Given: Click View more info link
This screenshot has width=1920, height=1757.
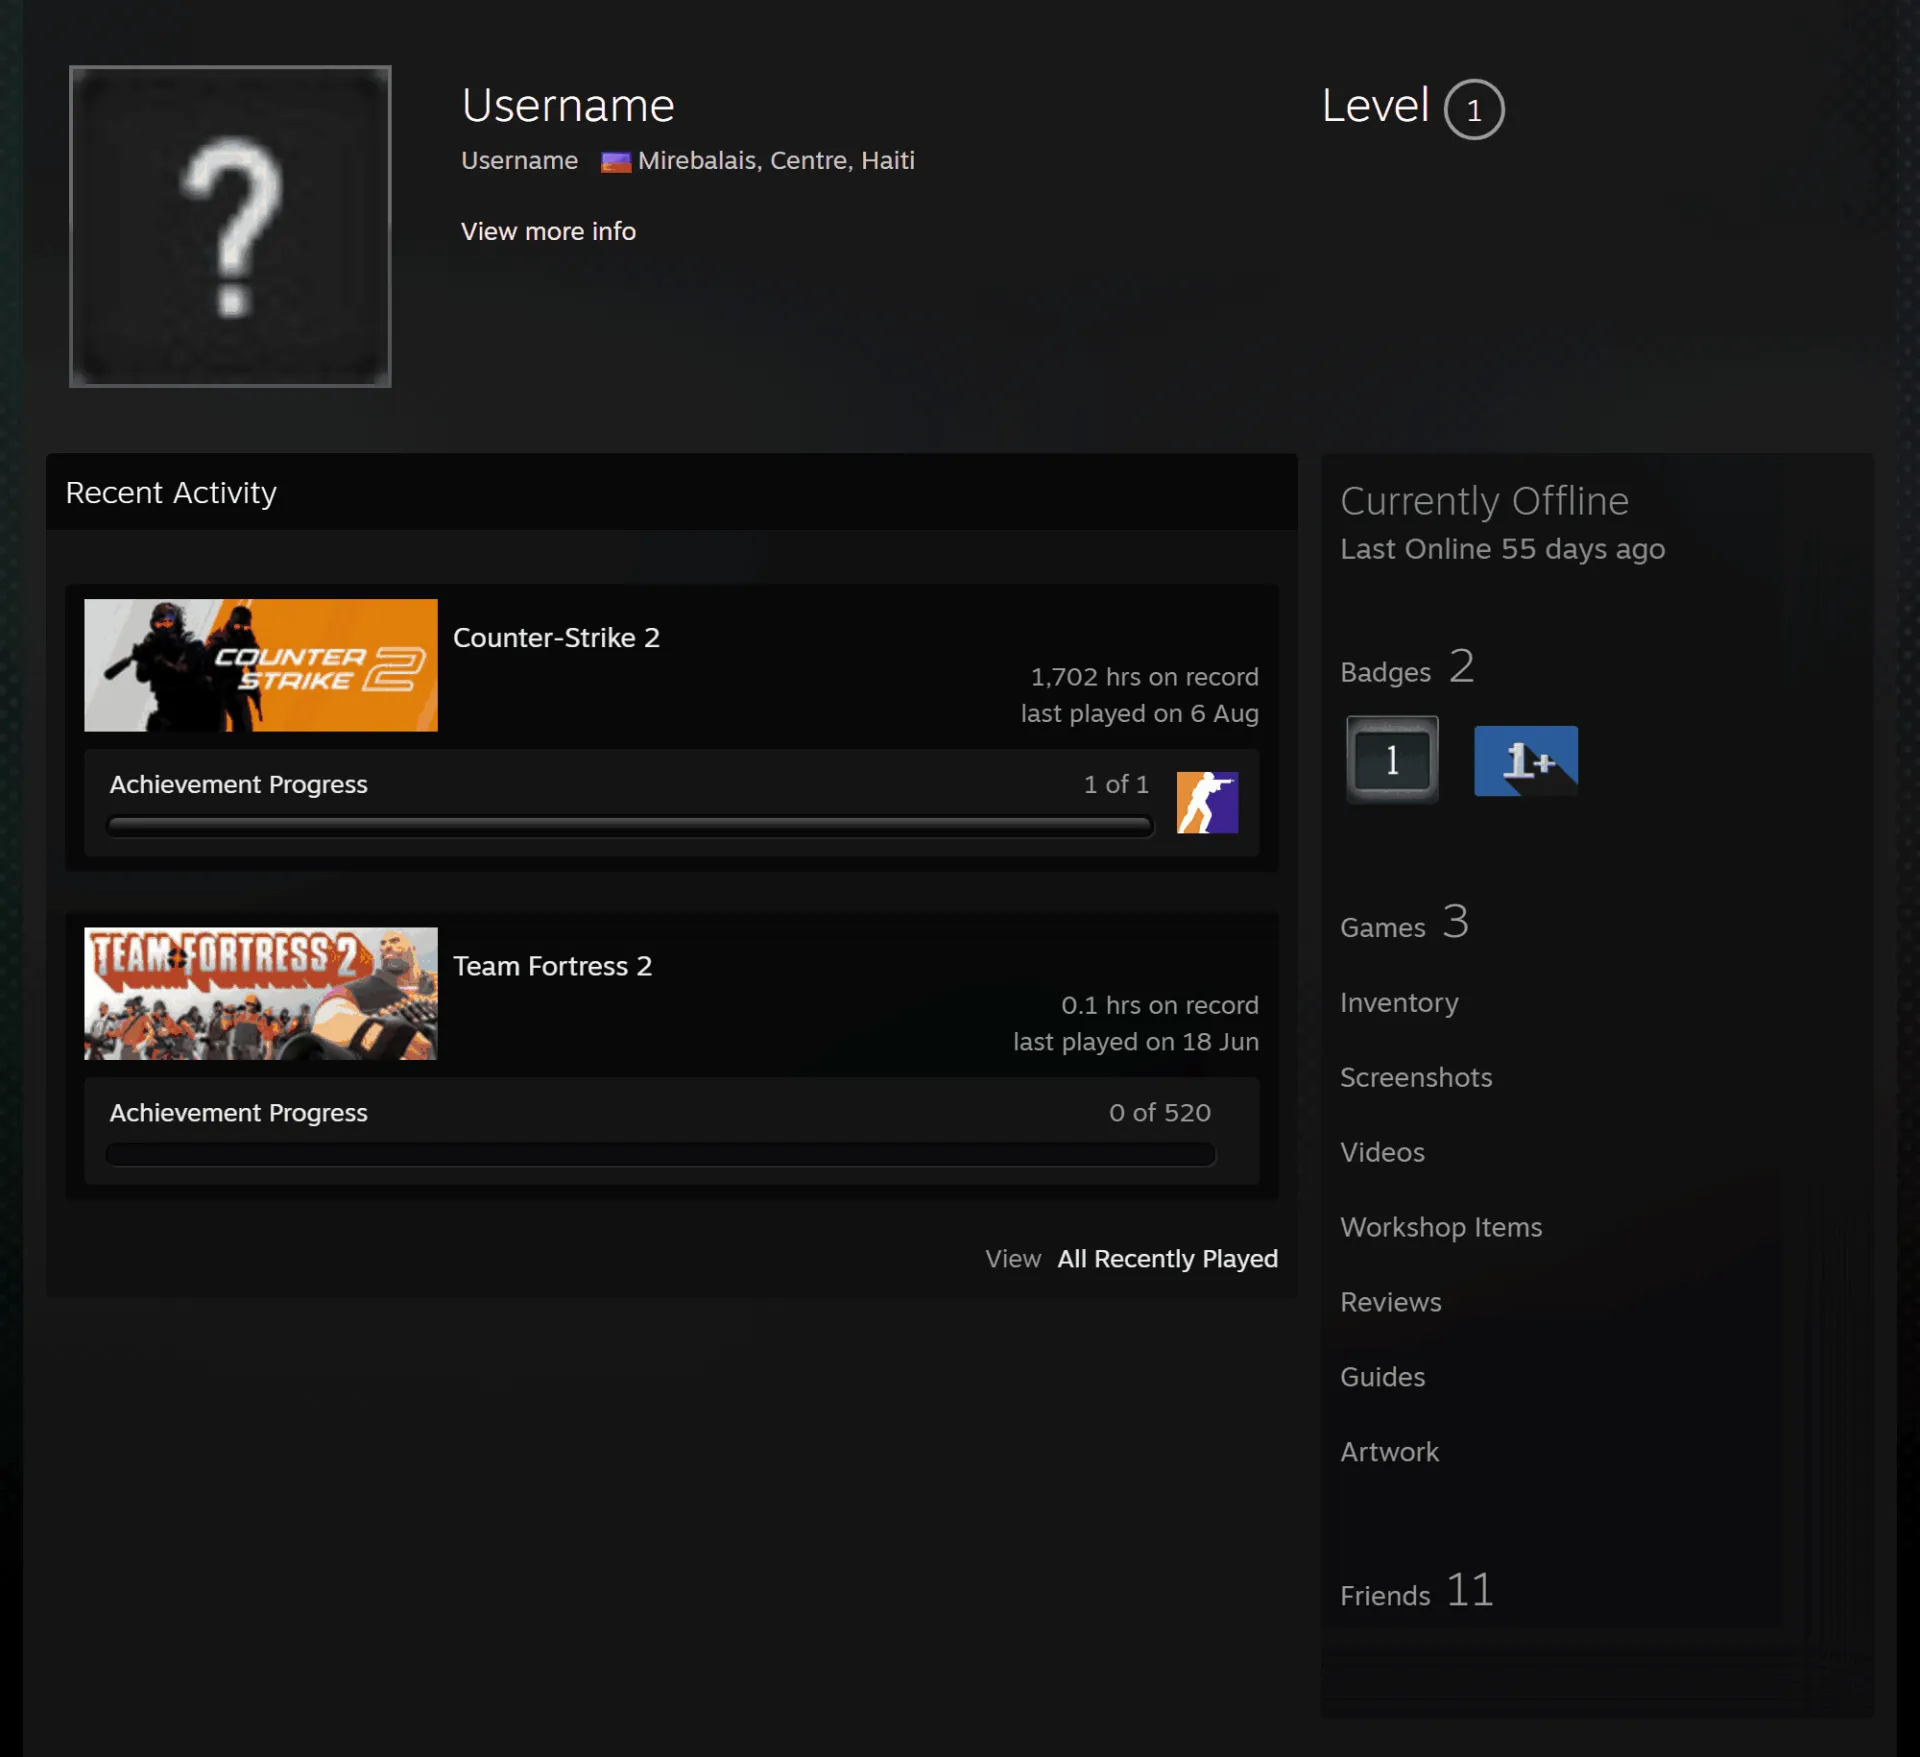Looking at the screenshot, I should [x=548, y=231].
